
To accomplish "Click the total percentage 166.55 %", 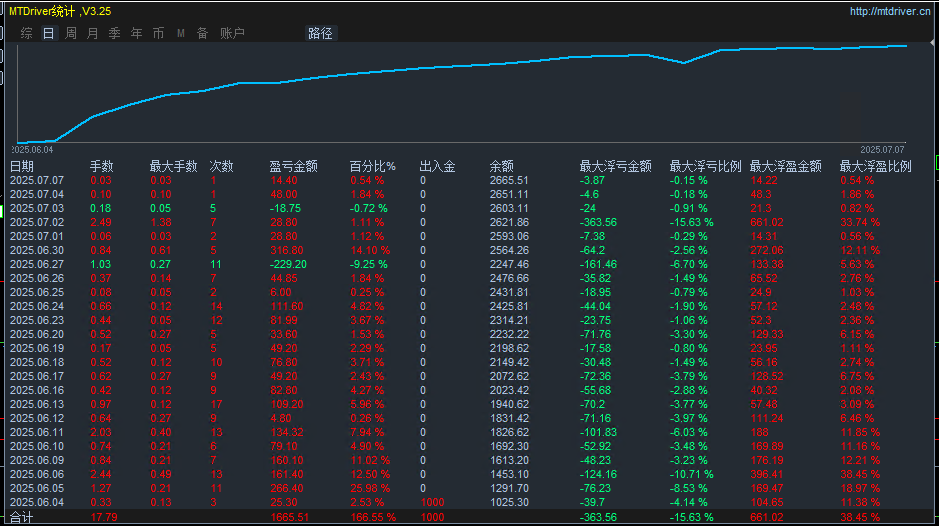I will 373,518.
